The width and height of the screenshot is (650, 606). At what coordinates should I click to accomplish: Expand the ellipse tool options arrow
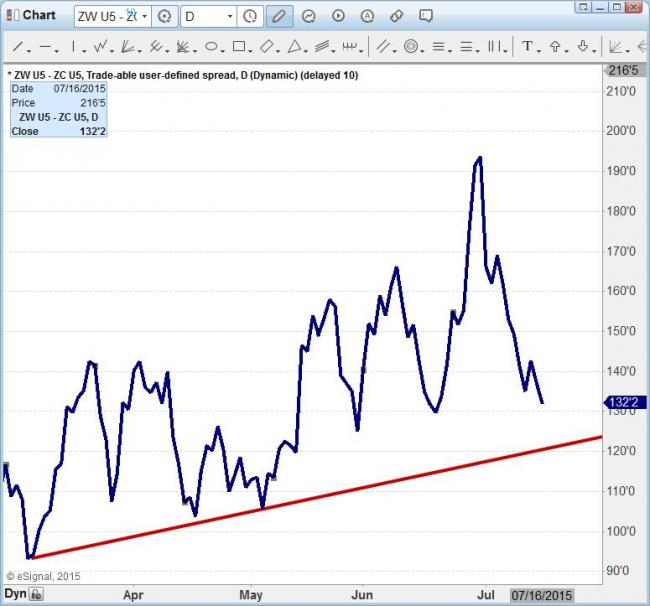point(223,51)
